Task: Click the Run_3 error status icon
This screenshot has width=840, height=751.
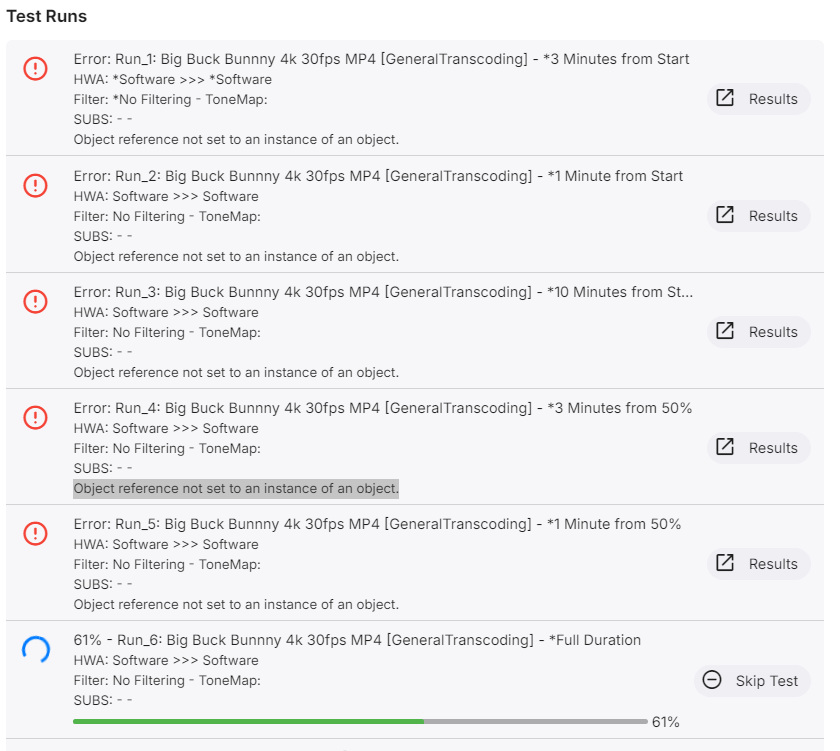Action: pos(35,302)
